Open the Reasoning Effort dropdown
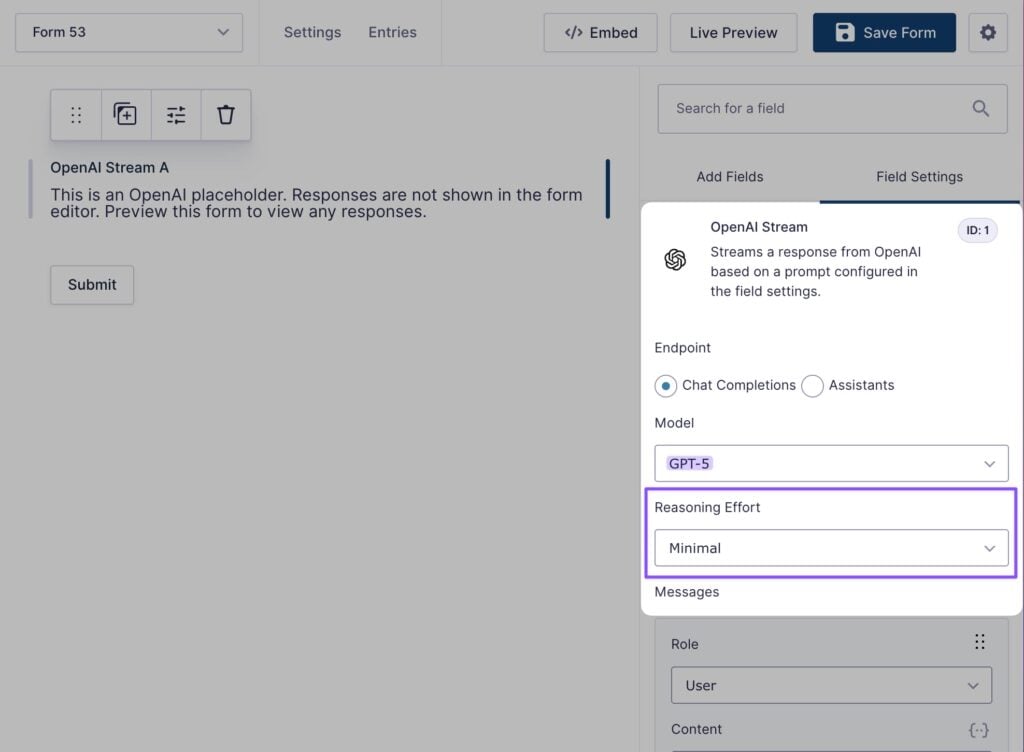This screenshot has height=752, width=1024. [831, 548]
